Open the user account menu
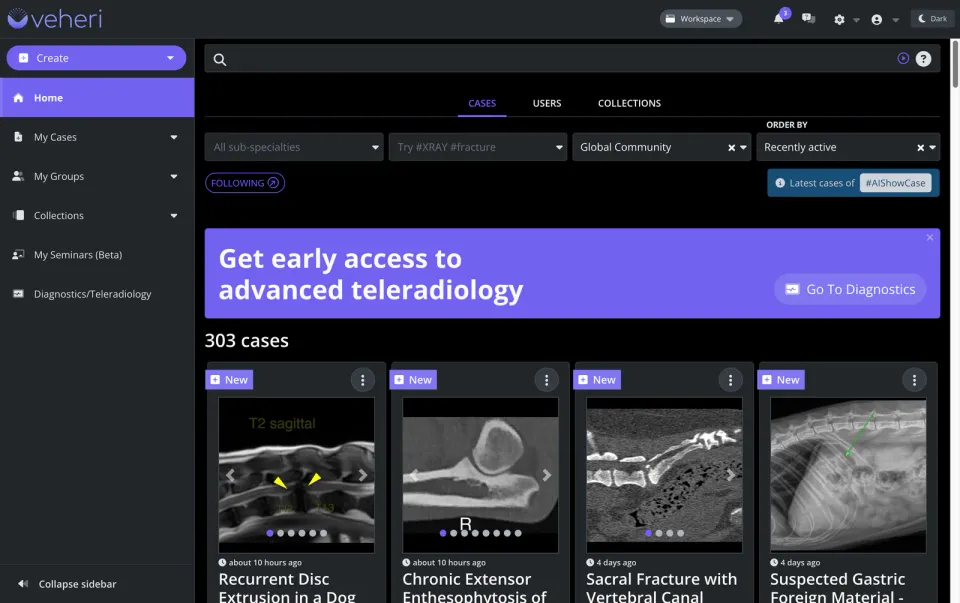The image size is (960, 603). [x=877, y=20]
